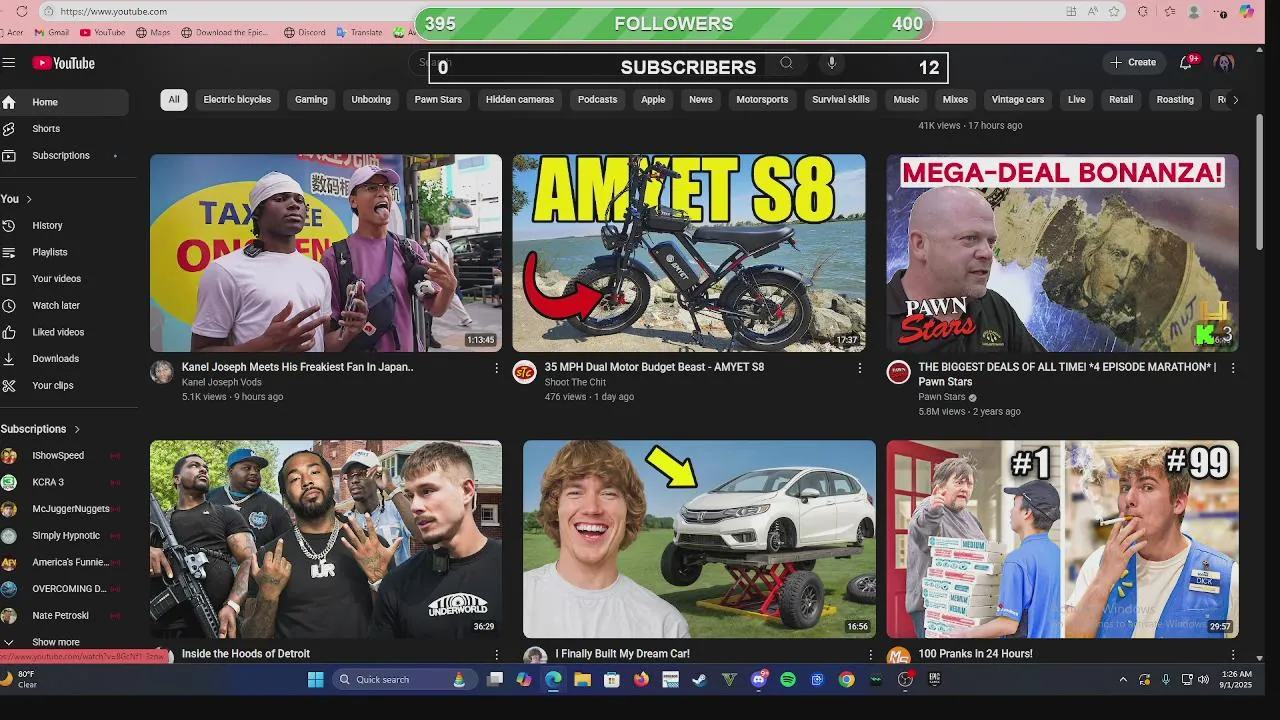Open the Shorts sidebar icon
Image resolution: width=1280 pixels, height=720 pixels.
[9, 129]
